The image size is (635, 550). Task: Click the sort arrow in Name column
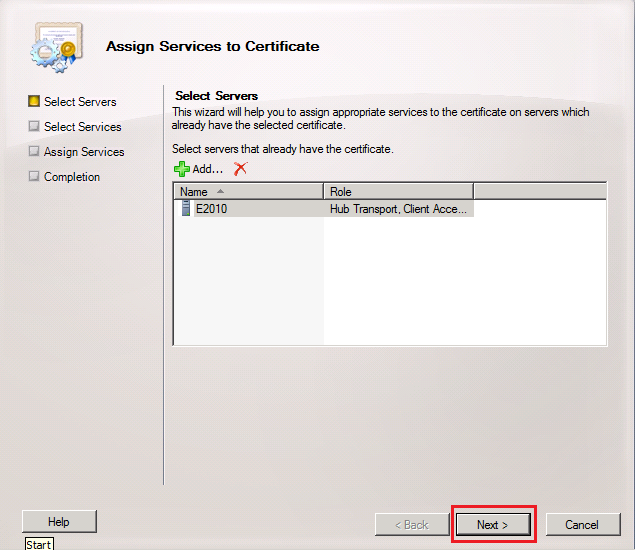pyautogui.click(x=220, y=191)
